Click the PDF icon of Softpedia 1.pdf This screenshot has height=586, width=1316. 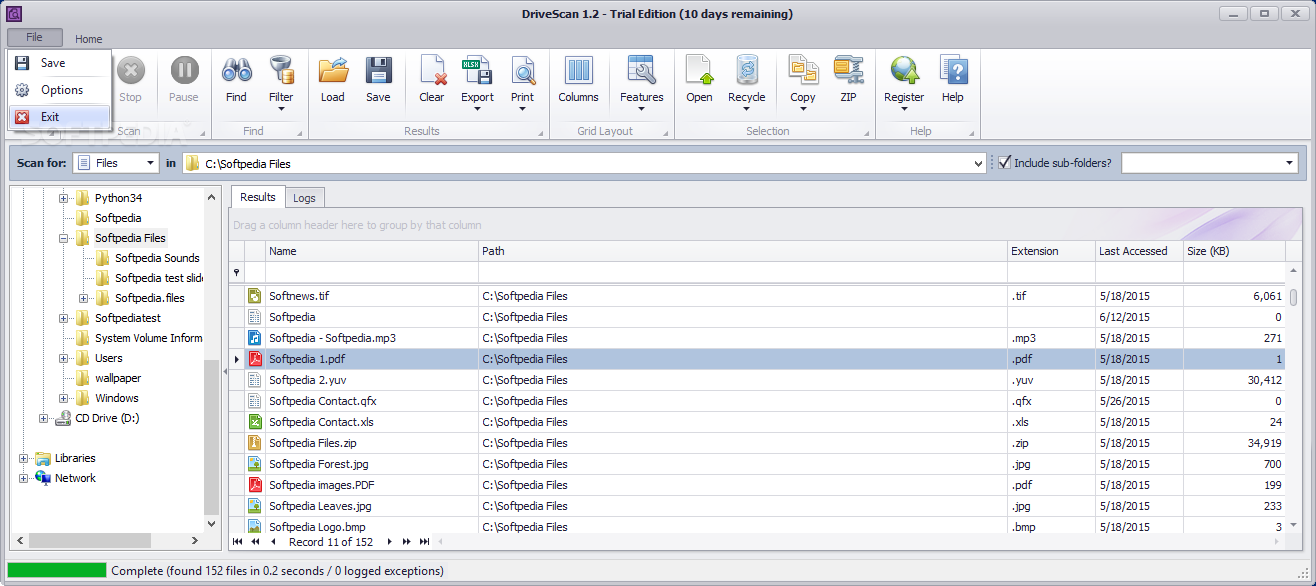(254, 359)
